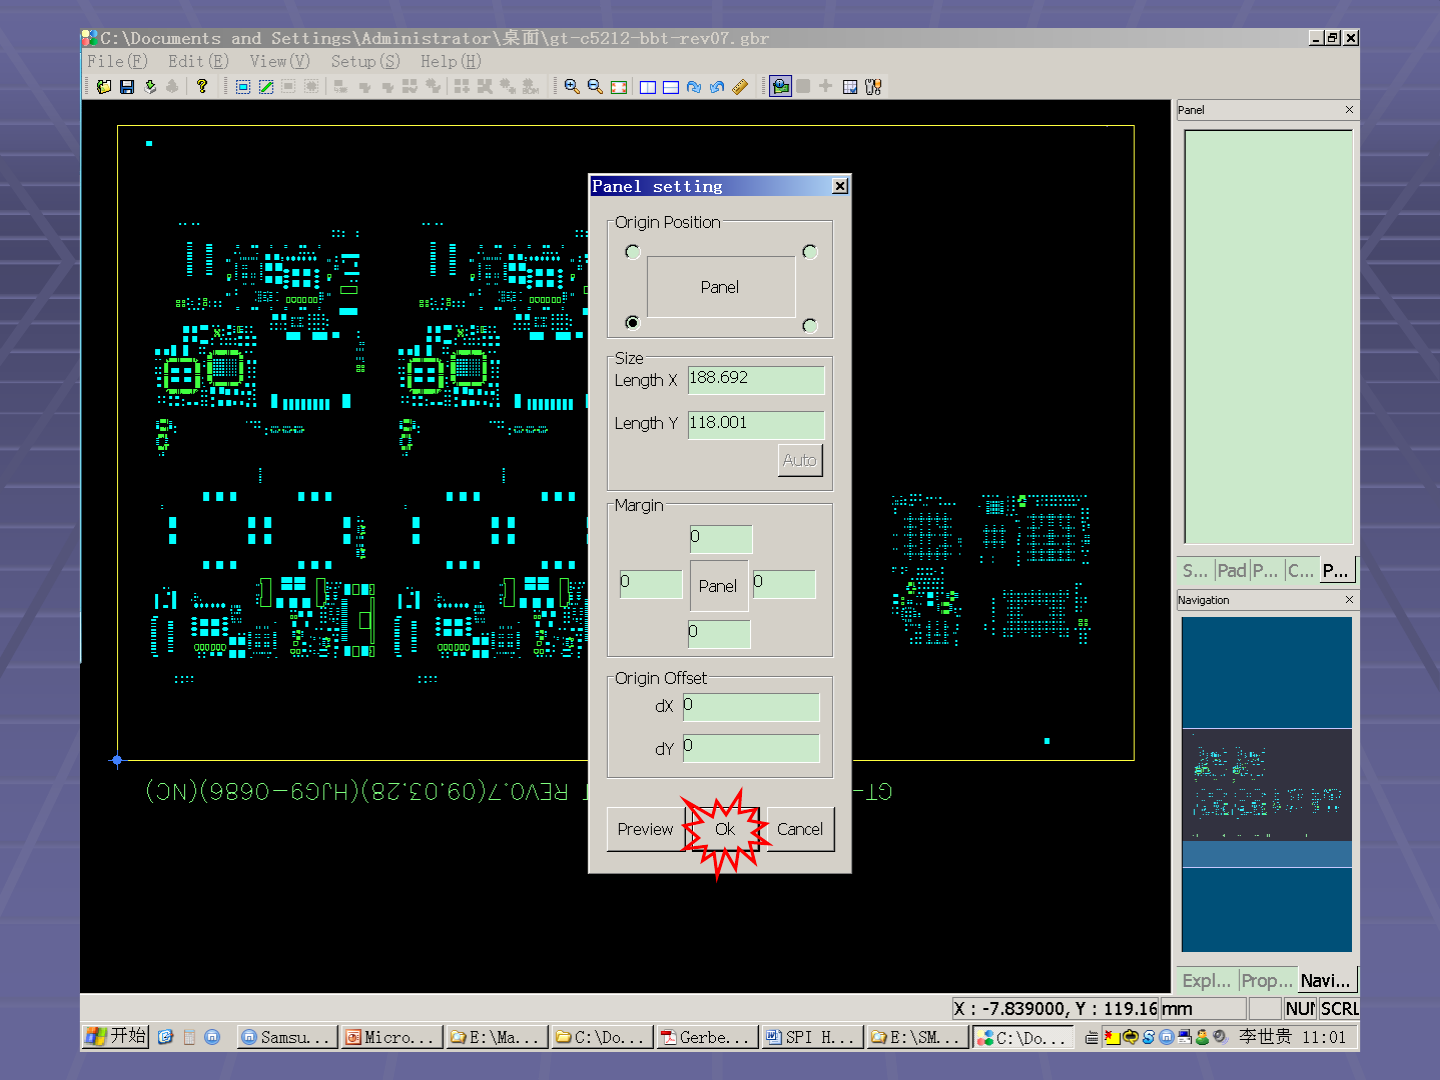1440x1080 pixels.
Task: Click the rotate clockwise arrow icon
Action: coord(694,87)
